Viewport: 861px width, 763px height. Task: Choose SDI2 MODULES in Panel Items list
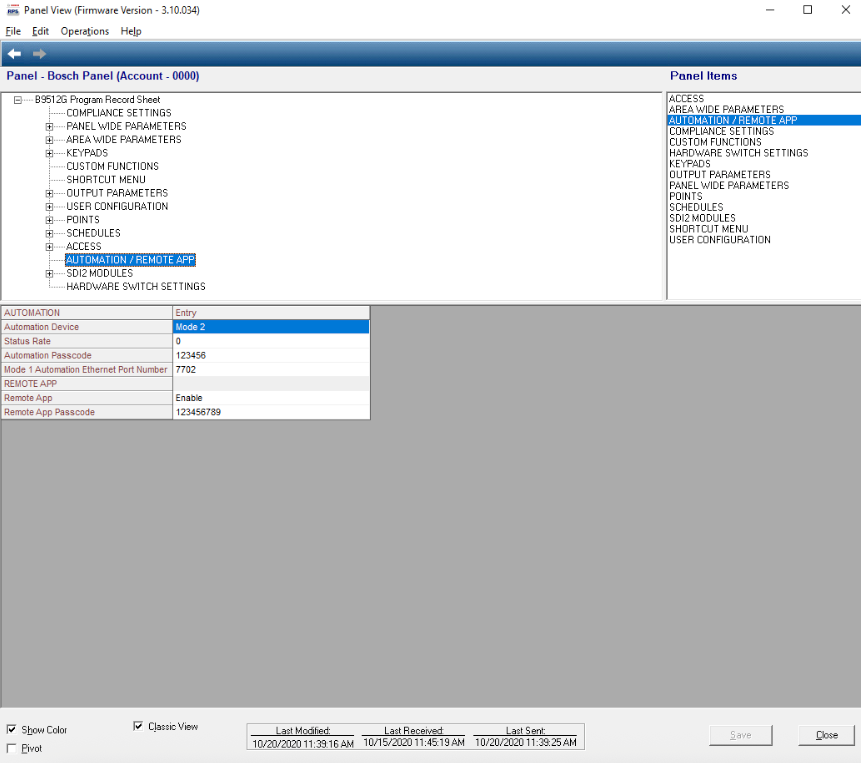[x=702, y=218]
